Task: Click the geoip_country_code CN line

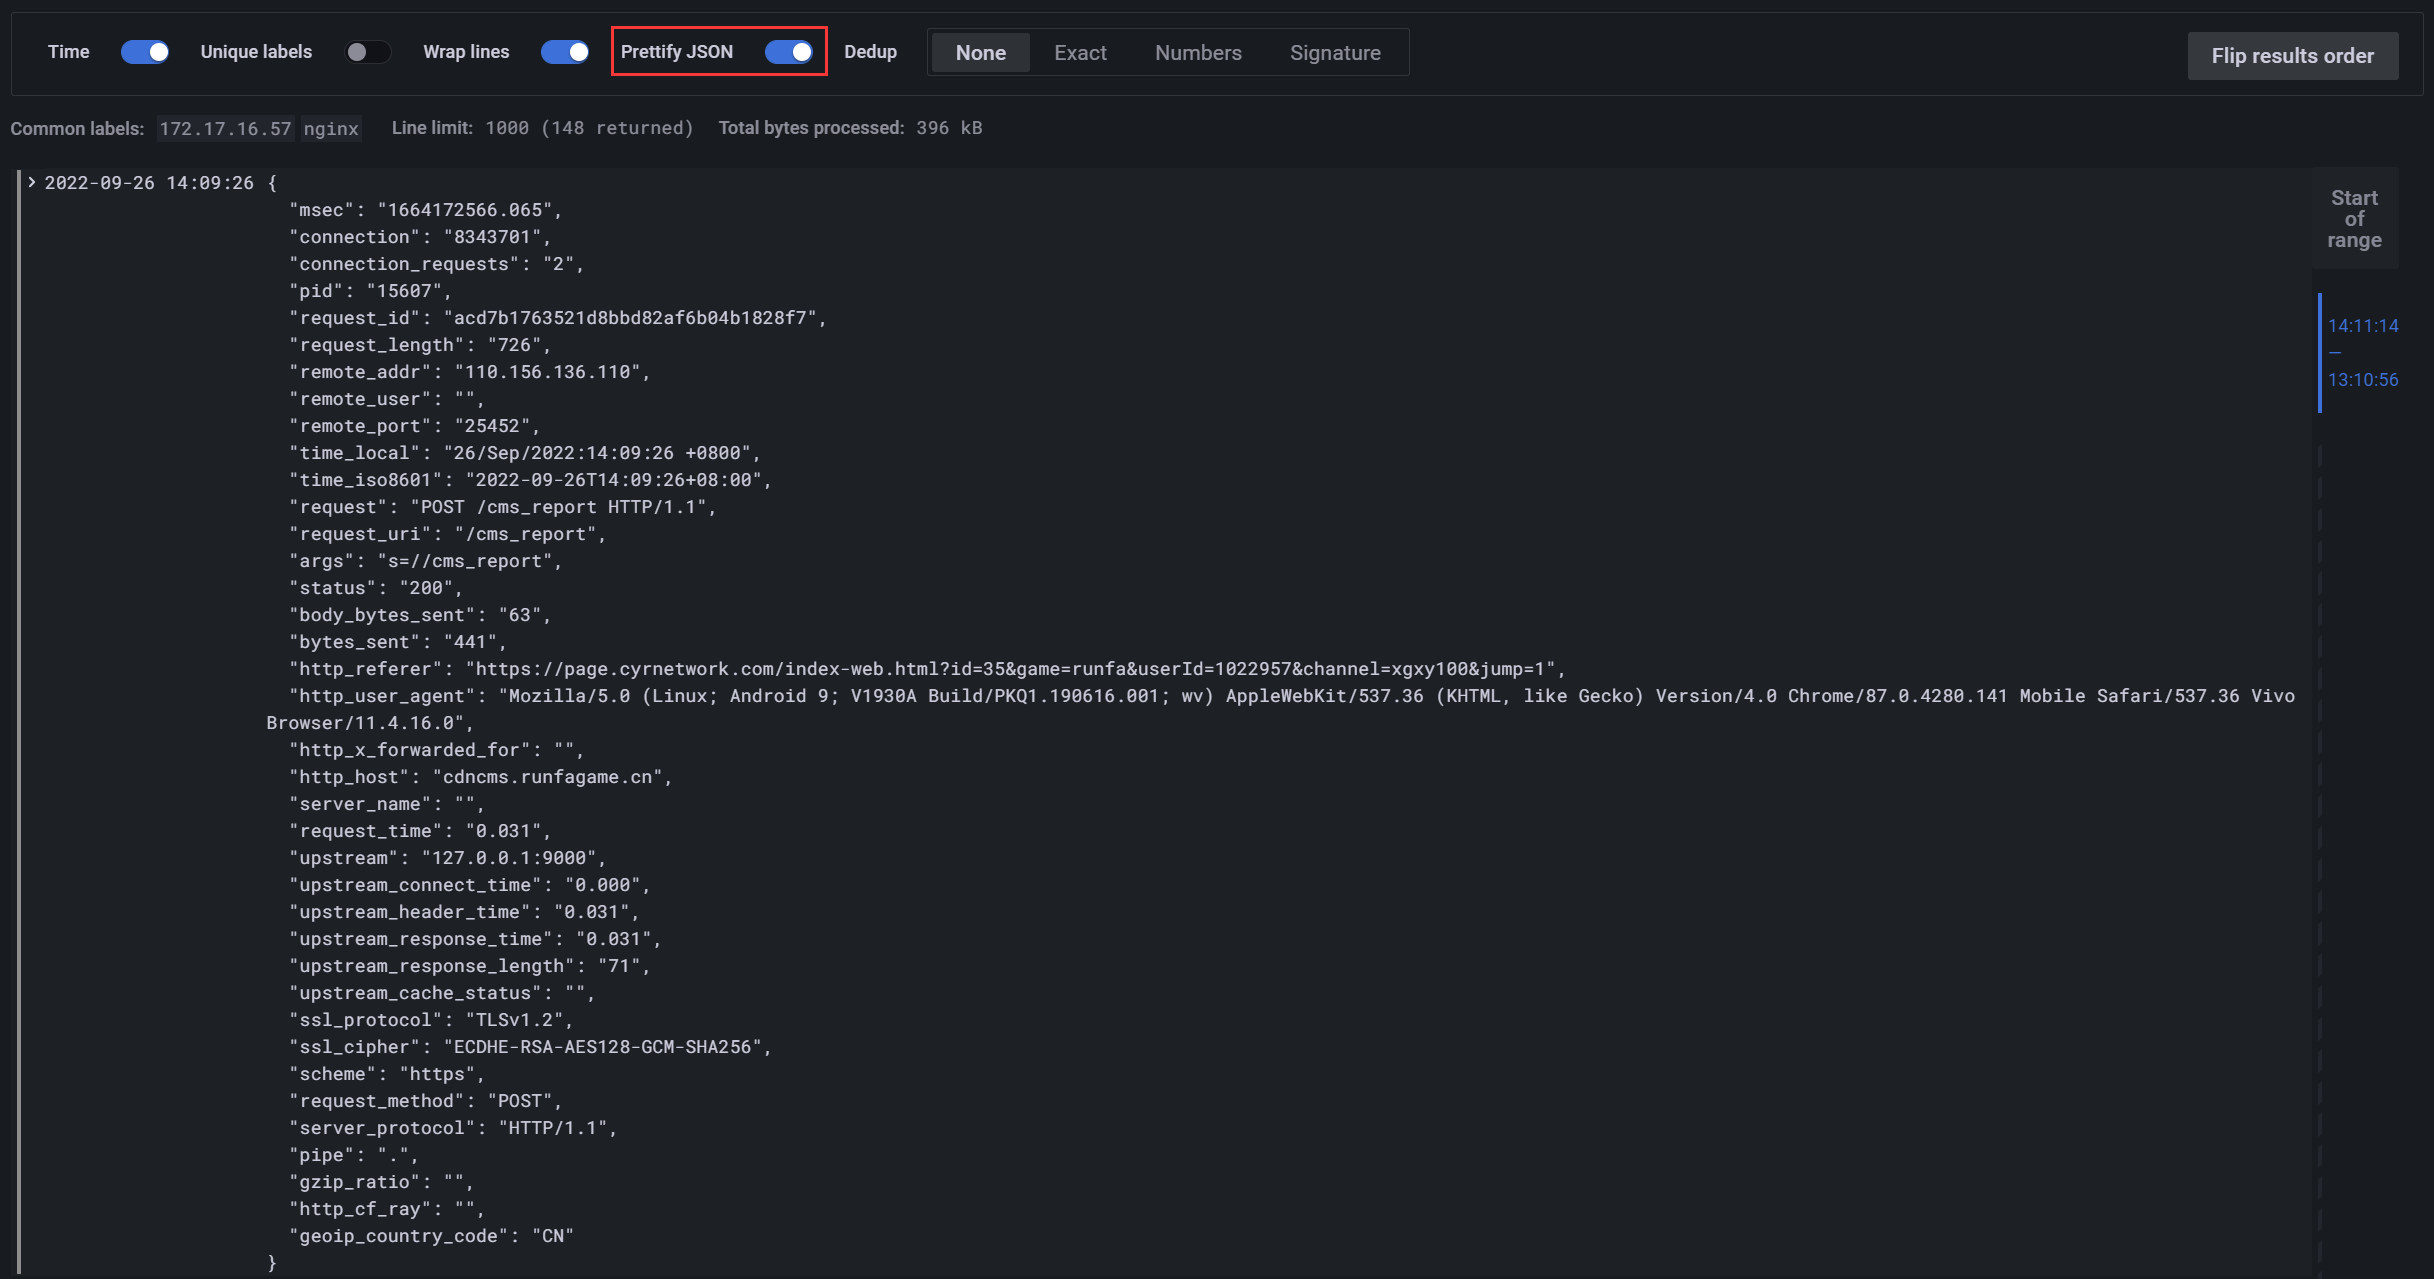Action: (x=431, y=1236)
